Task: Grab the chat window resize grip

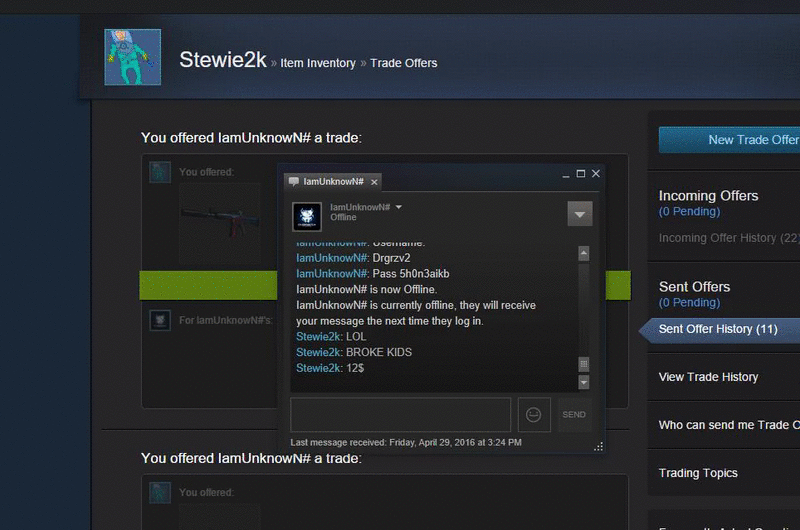Action: (x=598, y=447)
